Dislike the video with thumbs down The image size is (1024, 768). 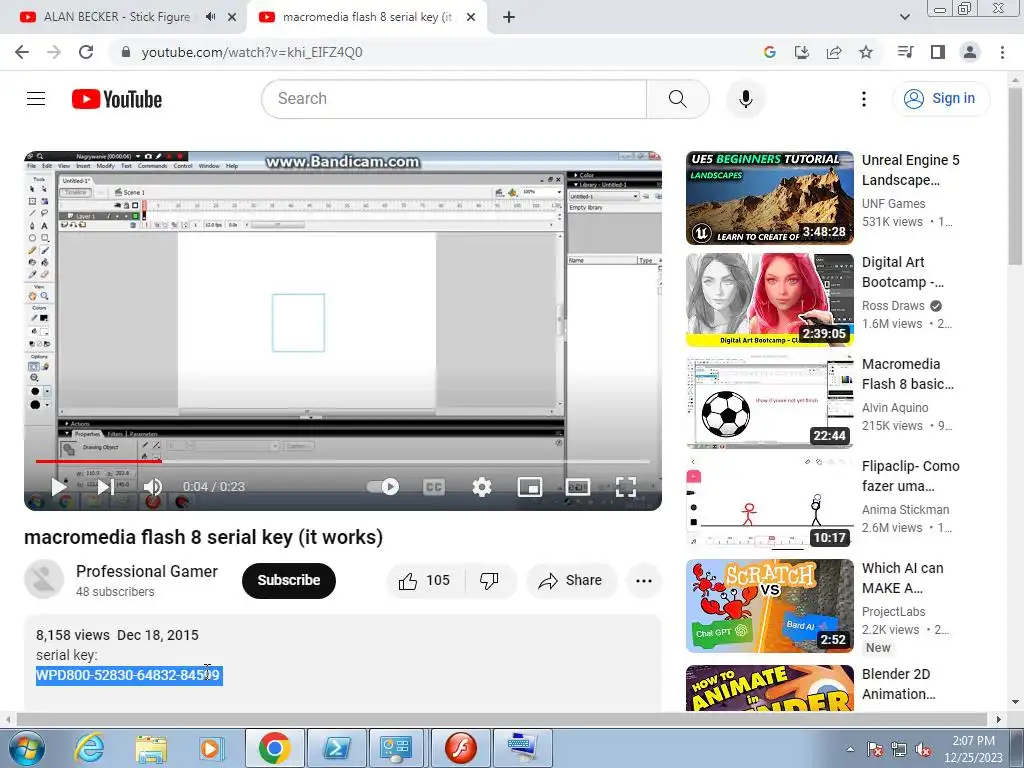[489, 581]
